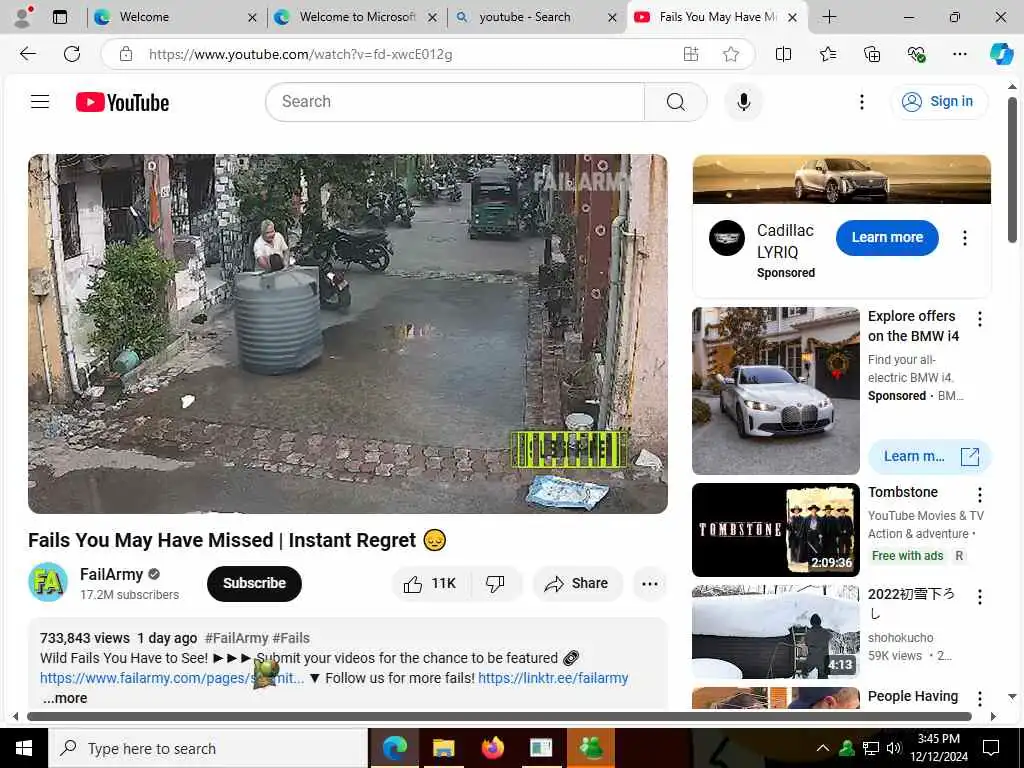Switch to youtube - Search tab
This screenshot has height=768, width=1024.
[536, 17]
